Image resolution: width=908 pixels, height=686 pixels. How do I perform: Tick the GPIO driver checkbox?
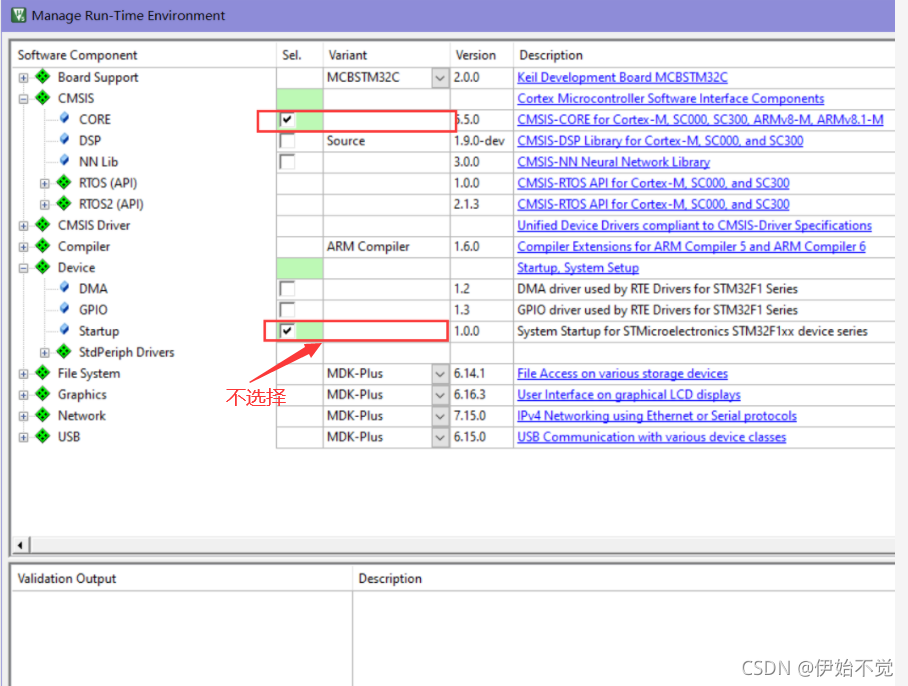[x=287, y=310]
